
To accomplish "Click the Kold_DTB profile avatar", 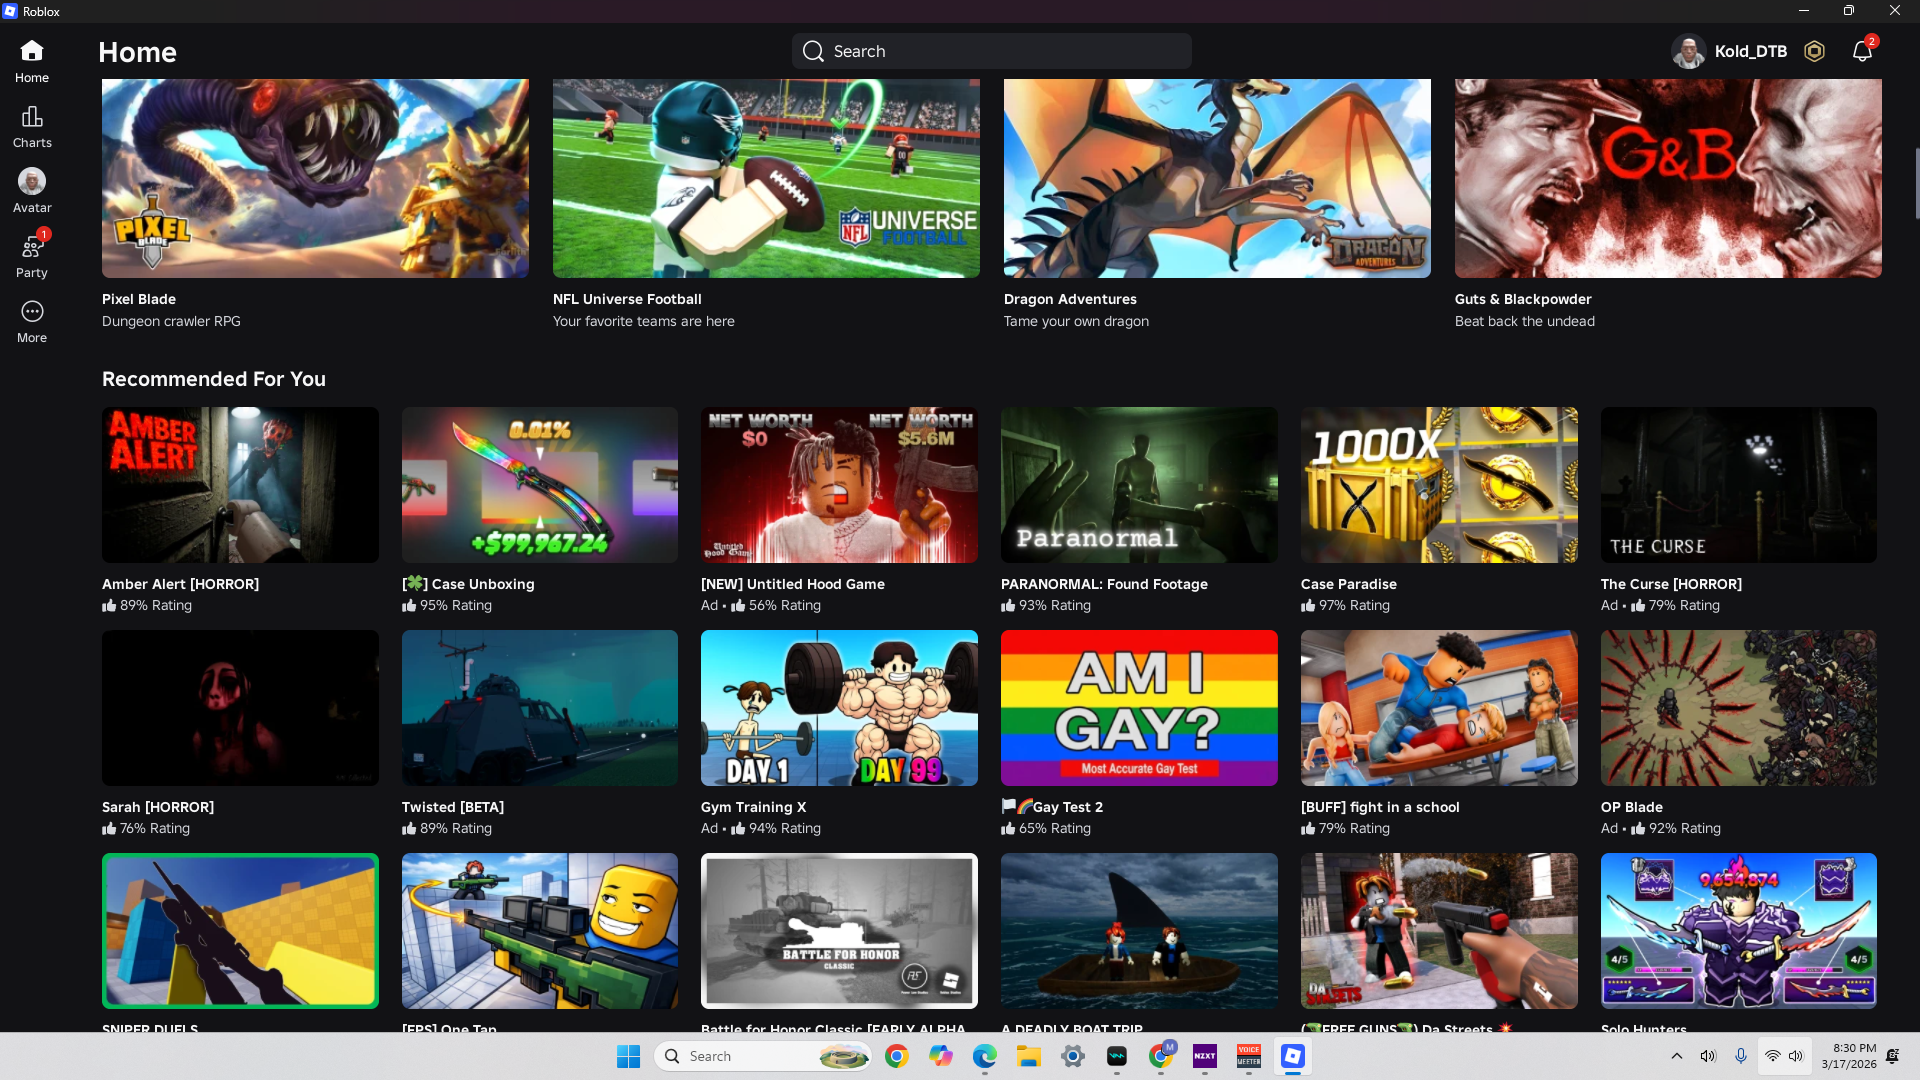I will [x=1688, y=51].
